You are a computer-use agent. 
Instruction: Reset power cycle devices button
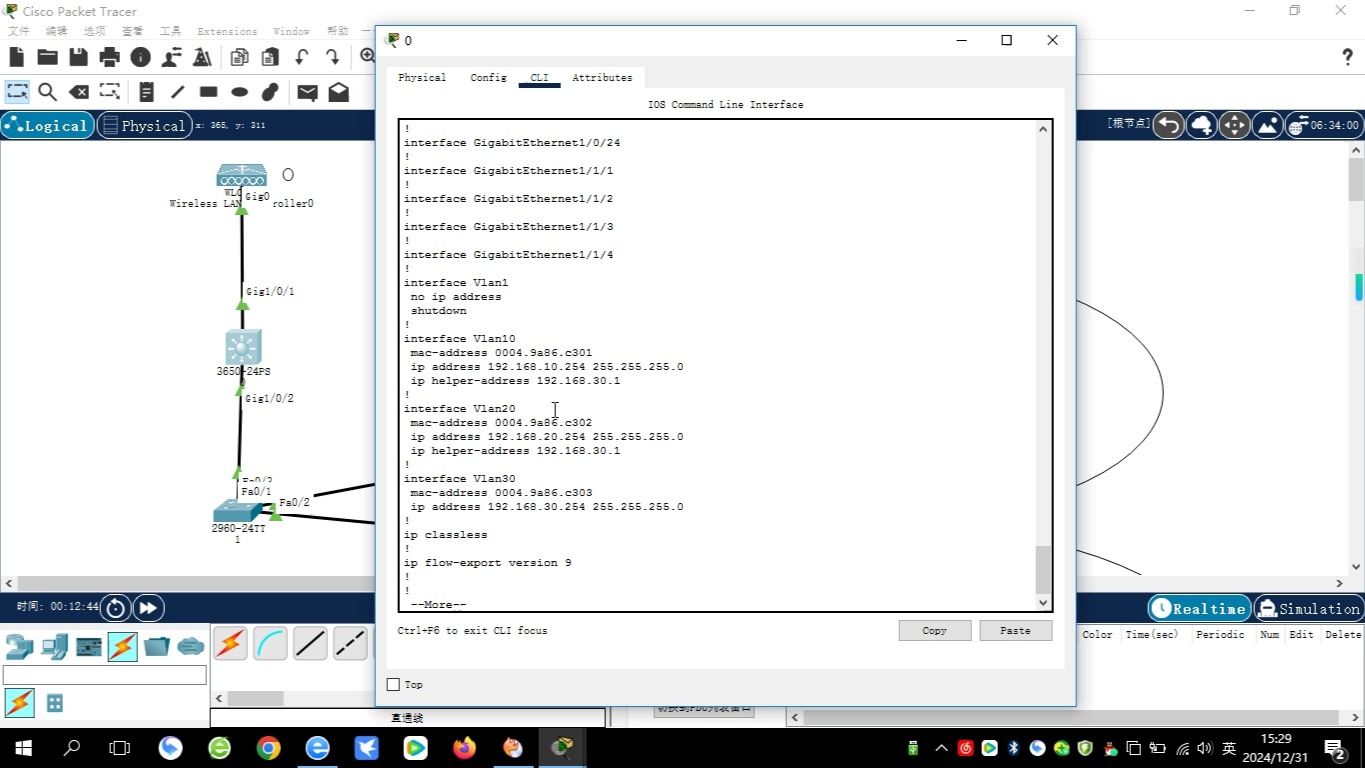pyautogui.click(x=116, y=608)
